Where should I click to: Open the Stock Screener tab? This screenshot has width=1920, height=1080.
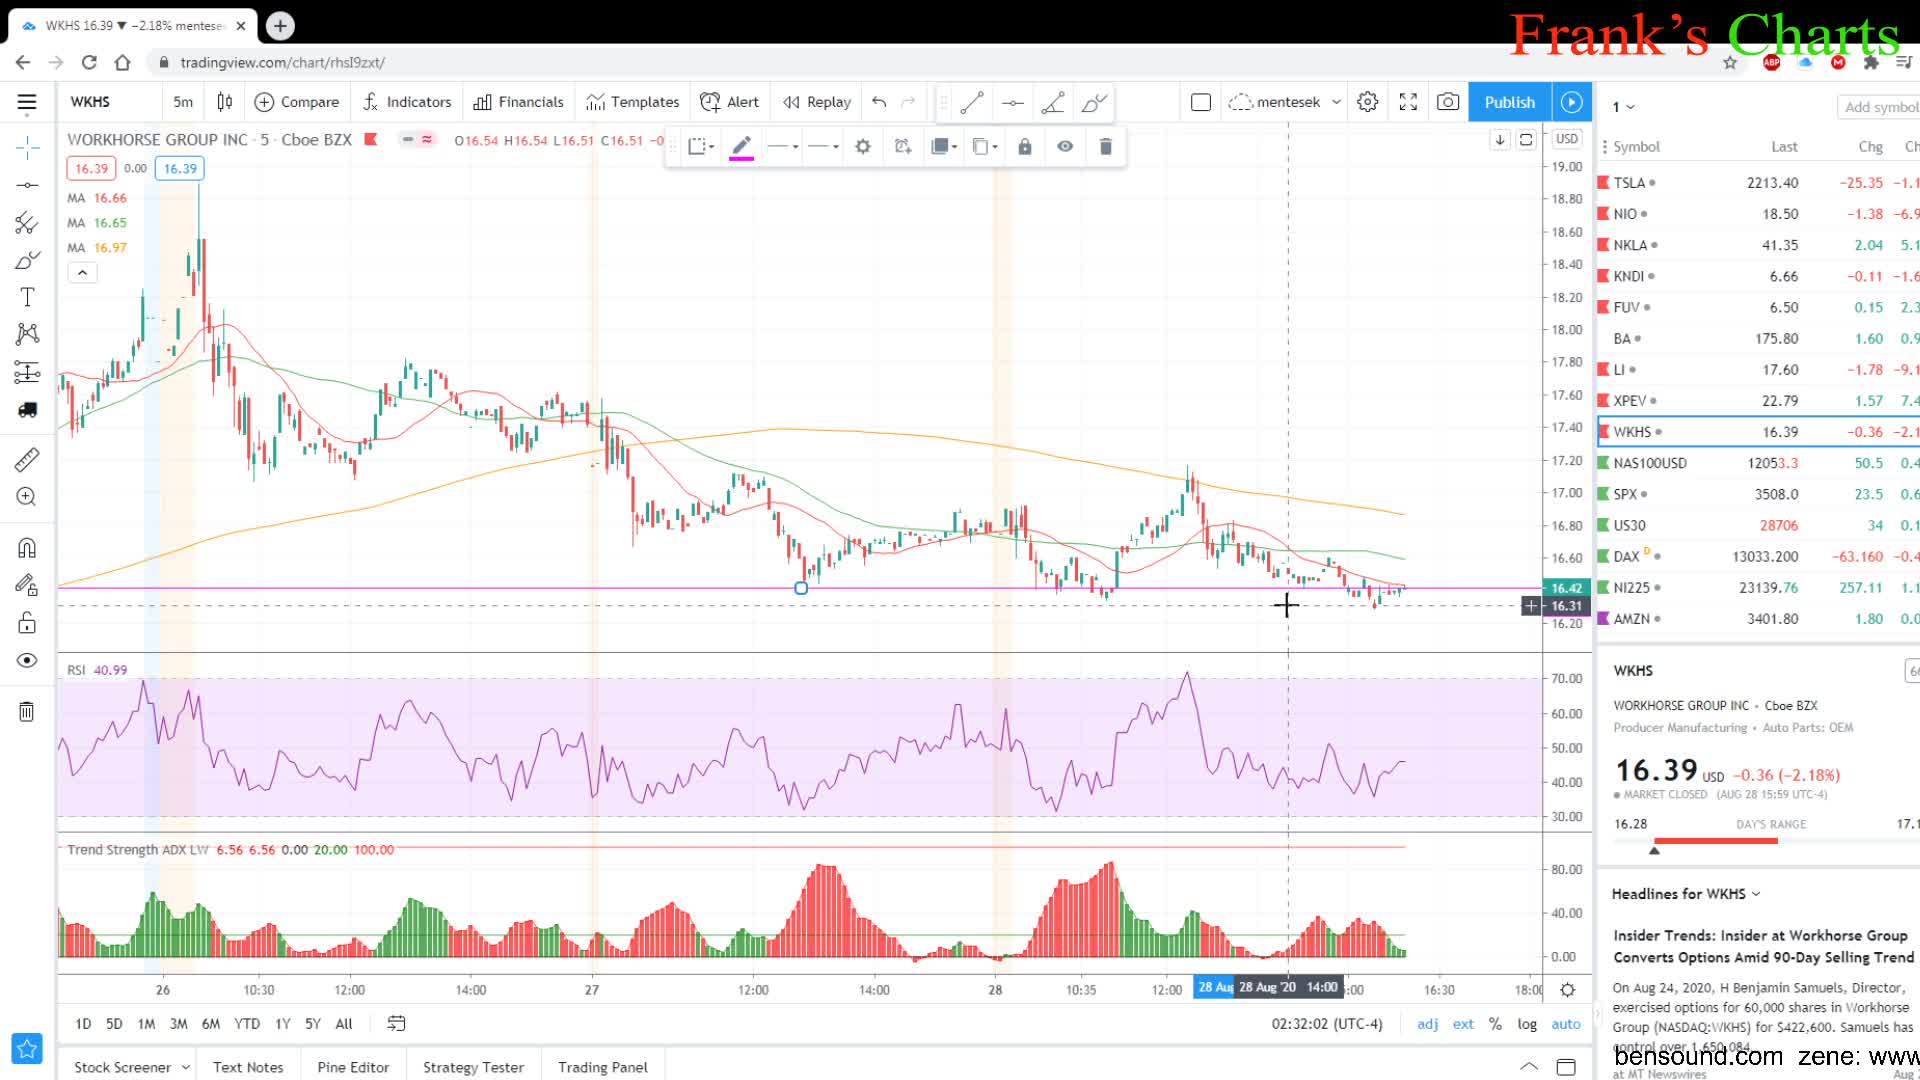[131, 1067]
